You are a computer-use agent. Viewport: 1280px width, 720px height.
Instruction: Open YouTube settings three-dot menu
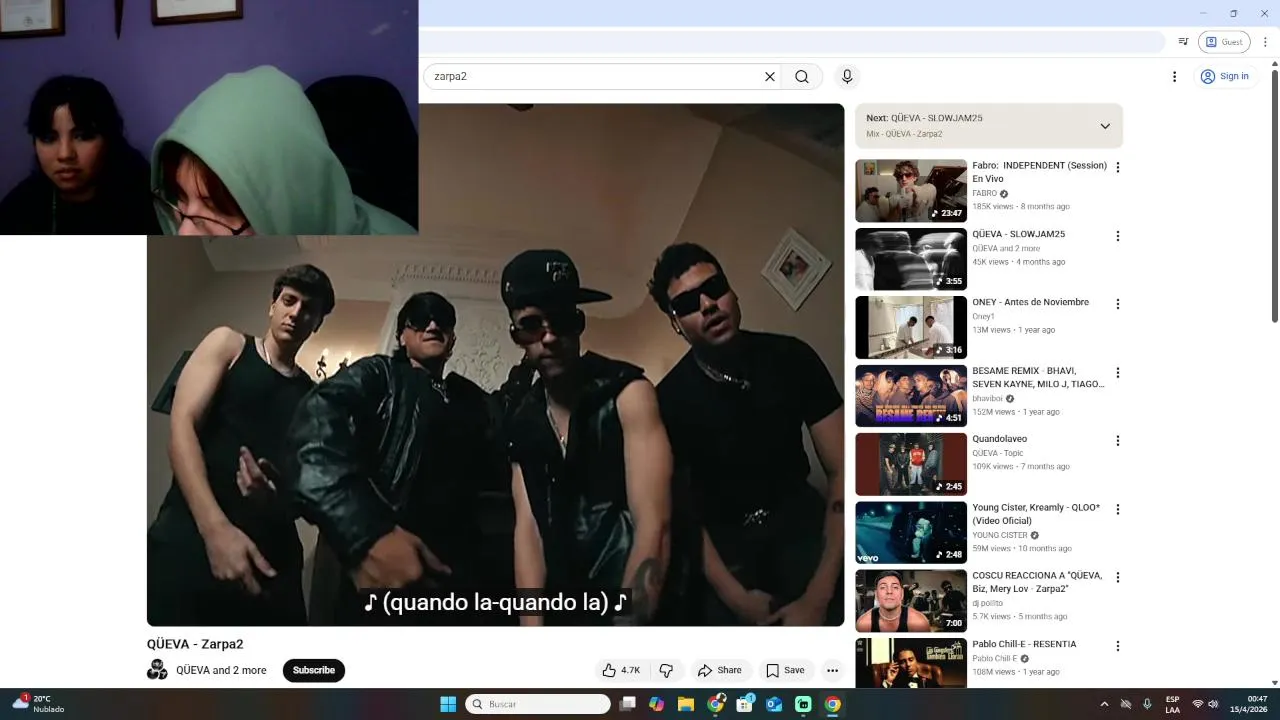[1175, 77]
